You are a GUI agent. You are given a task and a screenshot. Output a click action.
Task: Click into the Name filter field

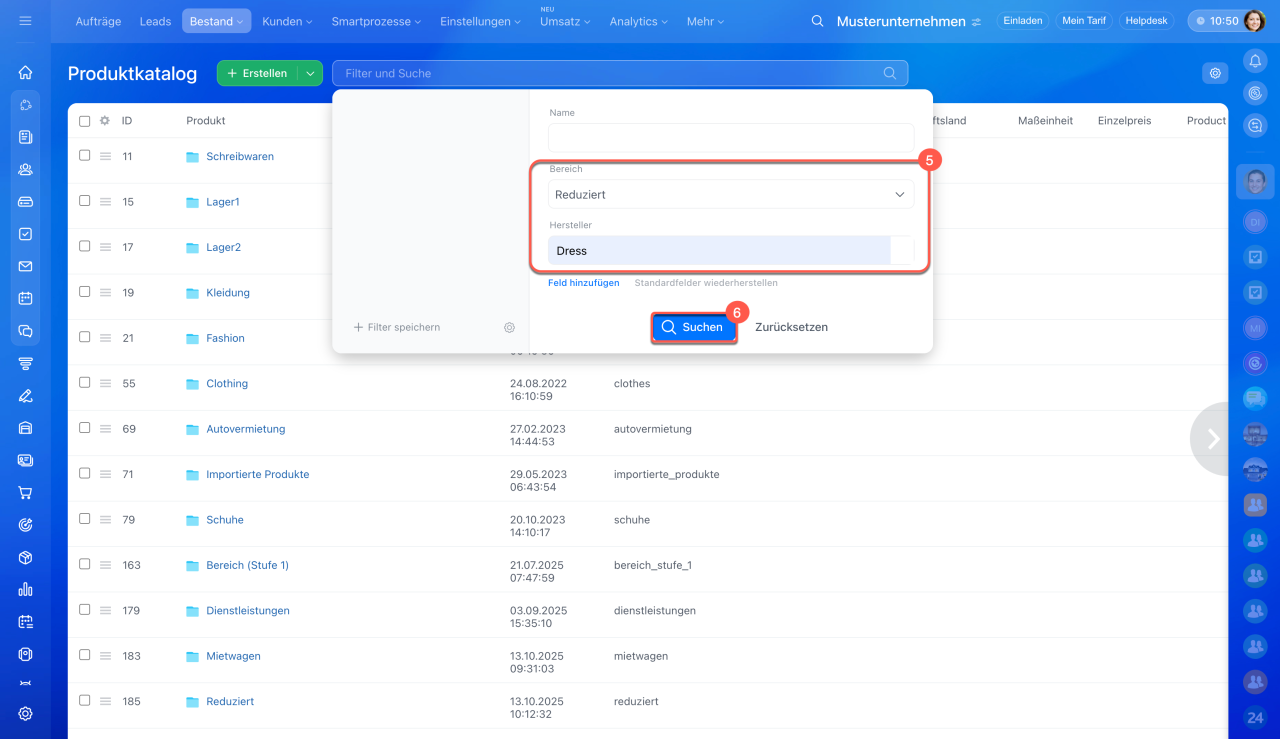pyautogui.click(x=731, y=138)
